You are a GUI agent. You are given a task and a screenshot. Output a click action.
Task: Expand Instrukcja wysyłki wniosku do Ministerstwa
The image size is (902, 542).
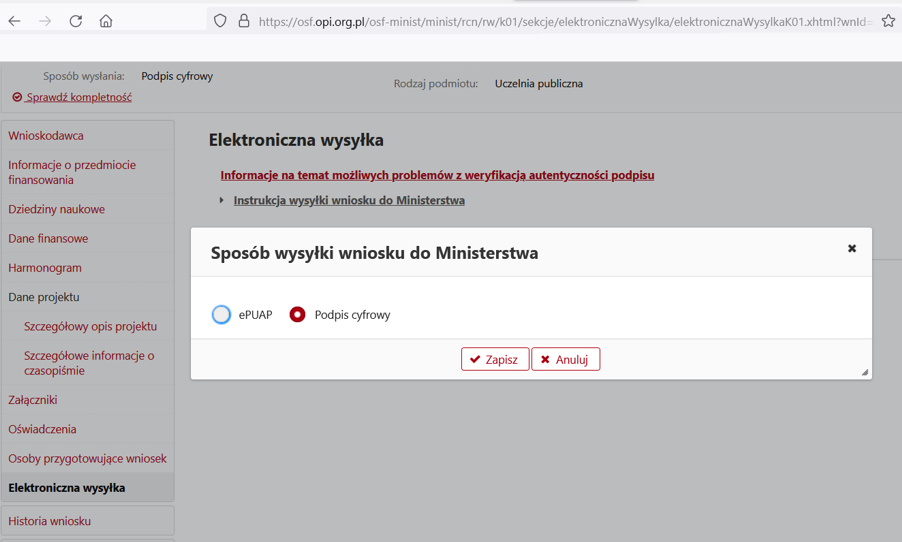point(348,201)
